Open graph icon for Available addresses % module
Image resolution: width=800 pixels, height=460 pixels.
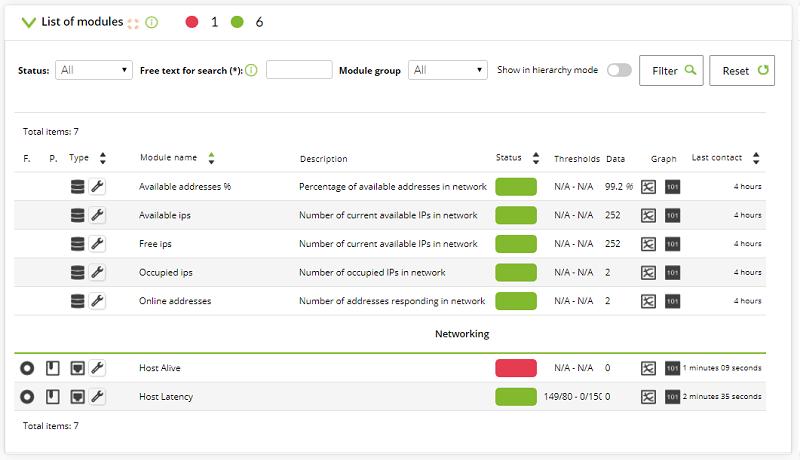[648, 187]
